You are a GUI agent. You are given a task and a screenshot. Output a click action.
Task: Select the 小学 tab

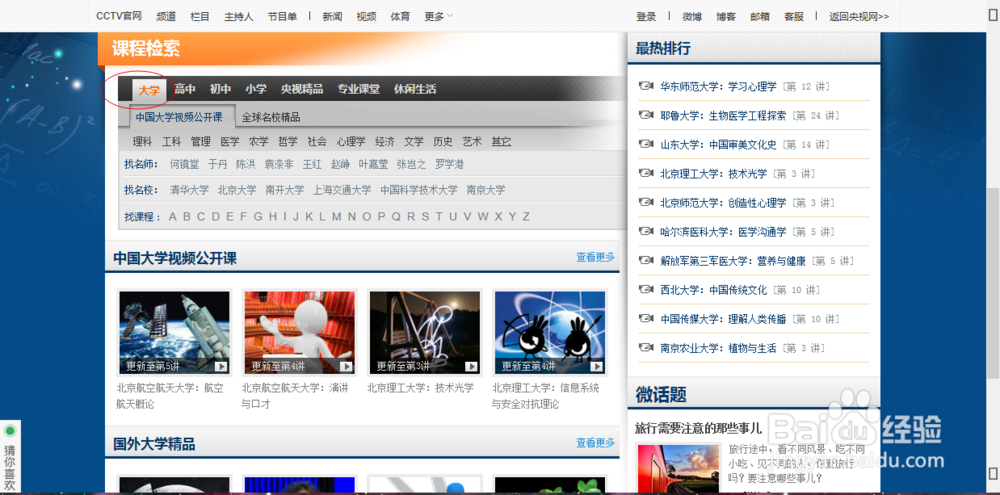point(256,89)
